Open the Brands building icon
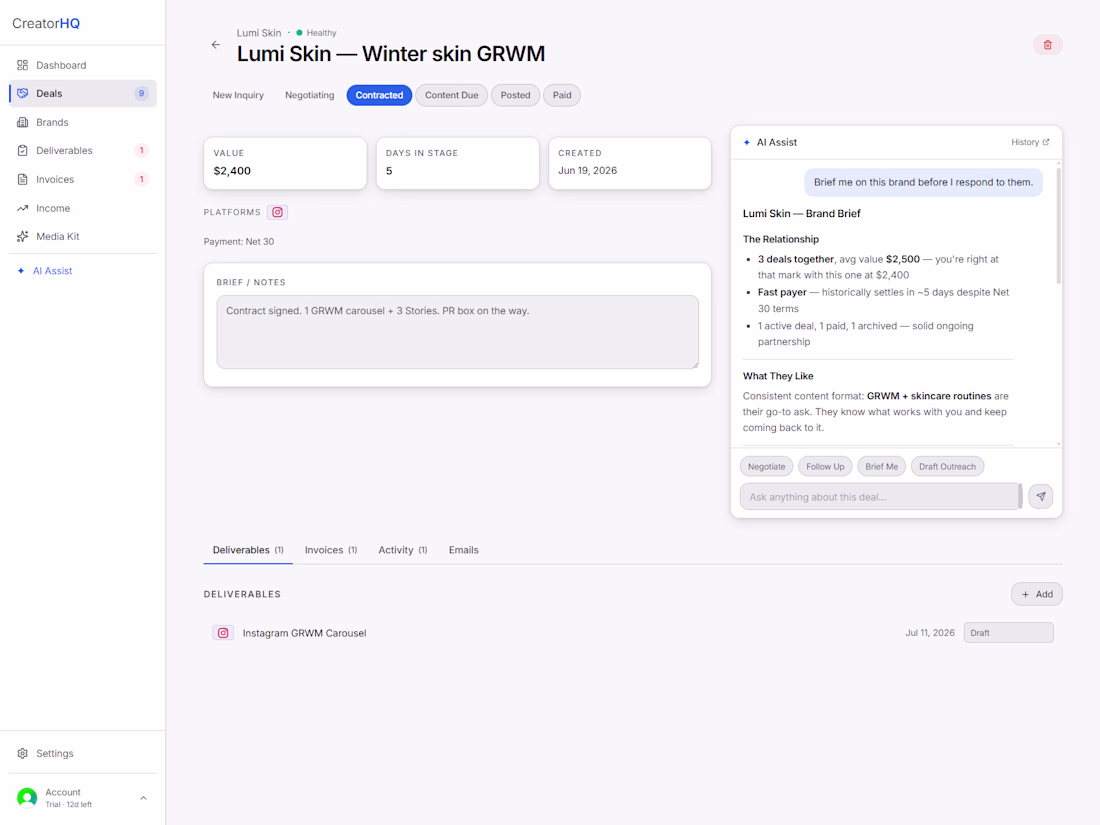Viewport: 1100px width, 825px height. click(x=22, y=122)
